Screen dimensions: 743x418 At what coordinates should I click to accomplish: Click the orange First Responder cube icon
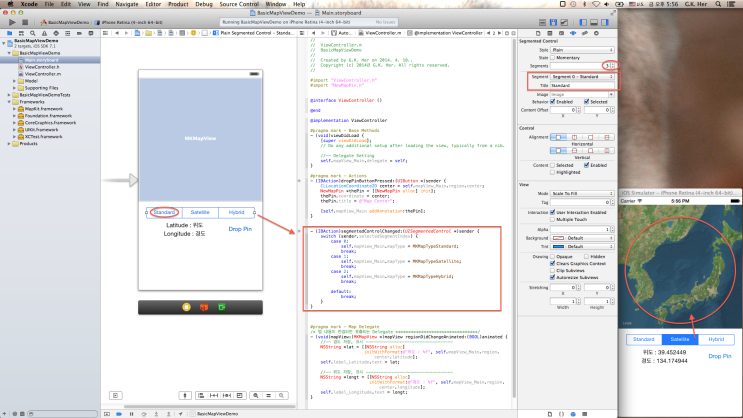(x=203, y=305)
